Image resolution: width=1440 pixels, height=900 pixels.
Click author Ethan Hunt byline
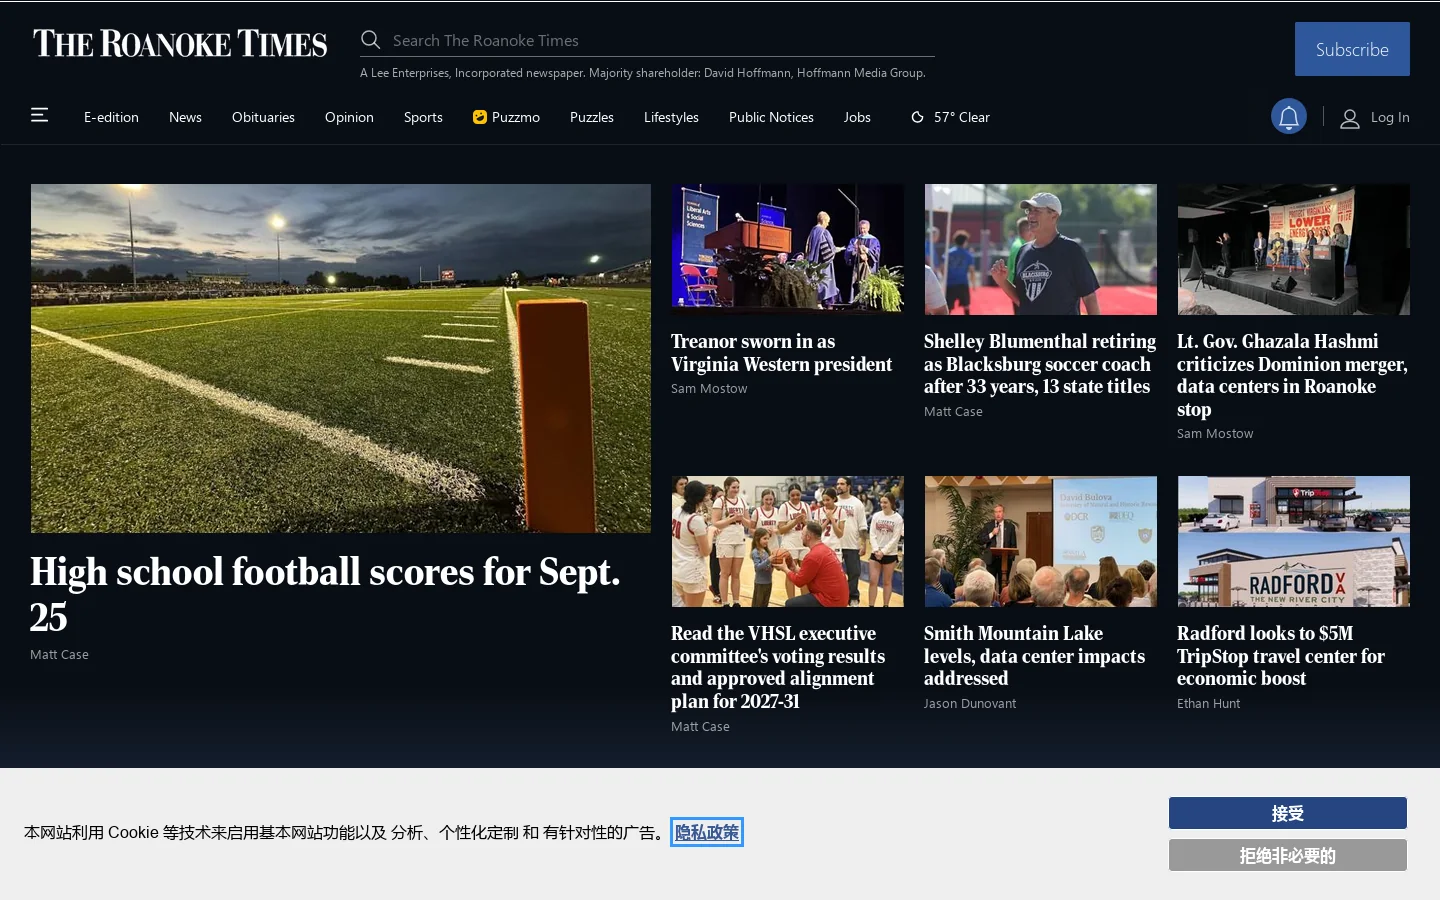1208,704
